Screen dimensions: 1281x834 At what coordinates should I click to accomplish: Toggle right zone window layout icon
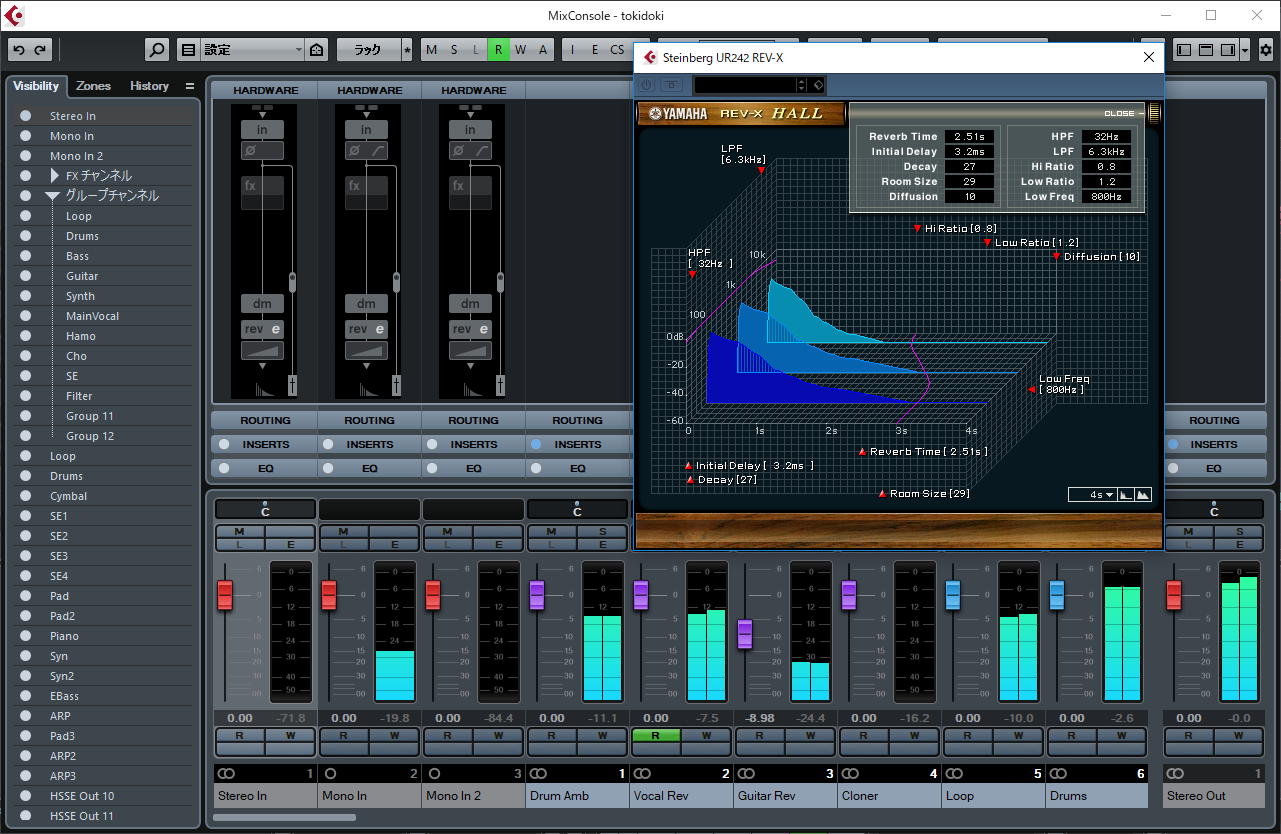[x=1227, y=50]
